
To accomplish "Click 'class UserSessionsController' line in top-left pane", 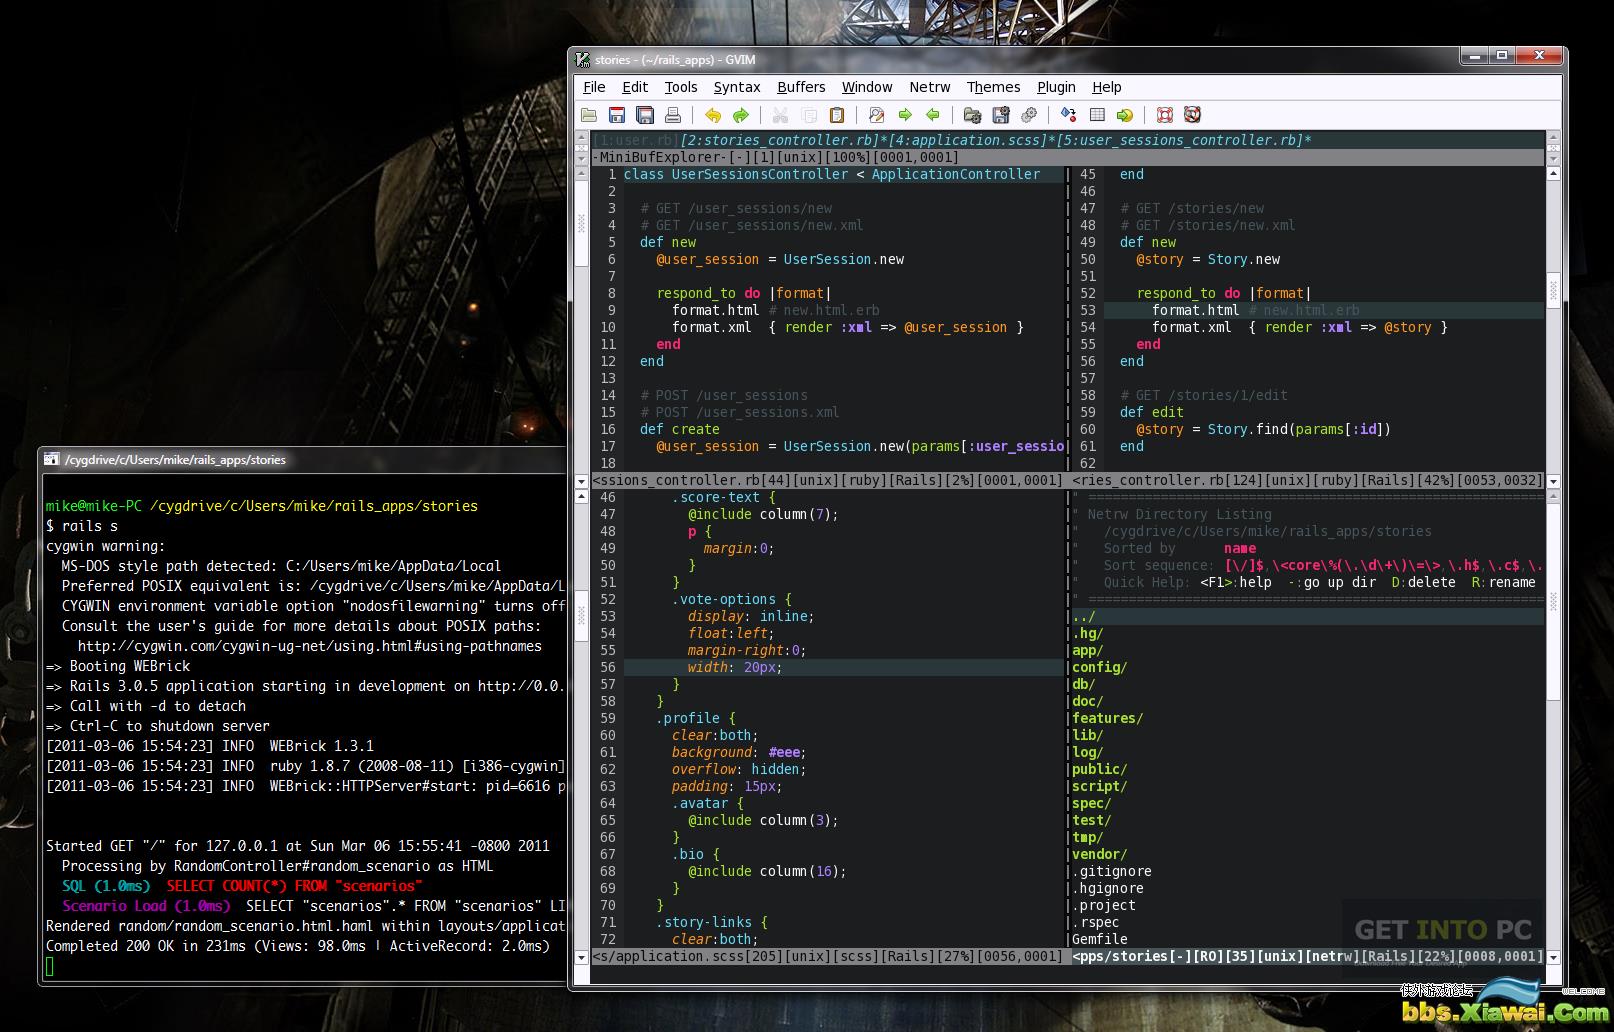I will click(832, 174).
